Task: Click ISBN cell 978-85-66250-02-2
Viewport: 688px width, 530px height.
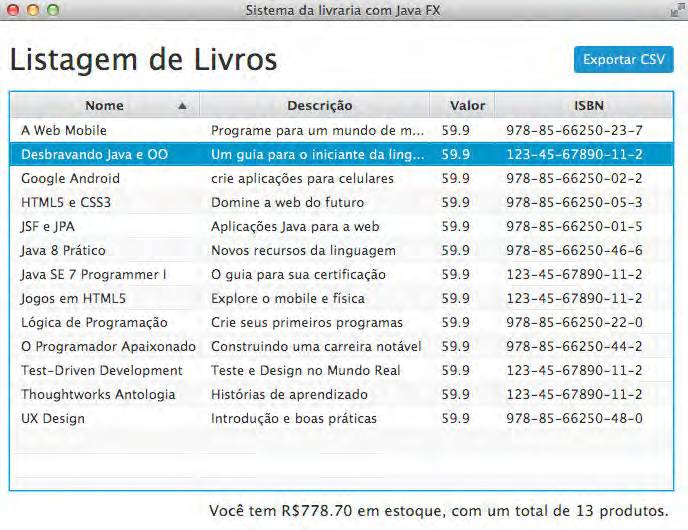Action: (x=574, y=178)
